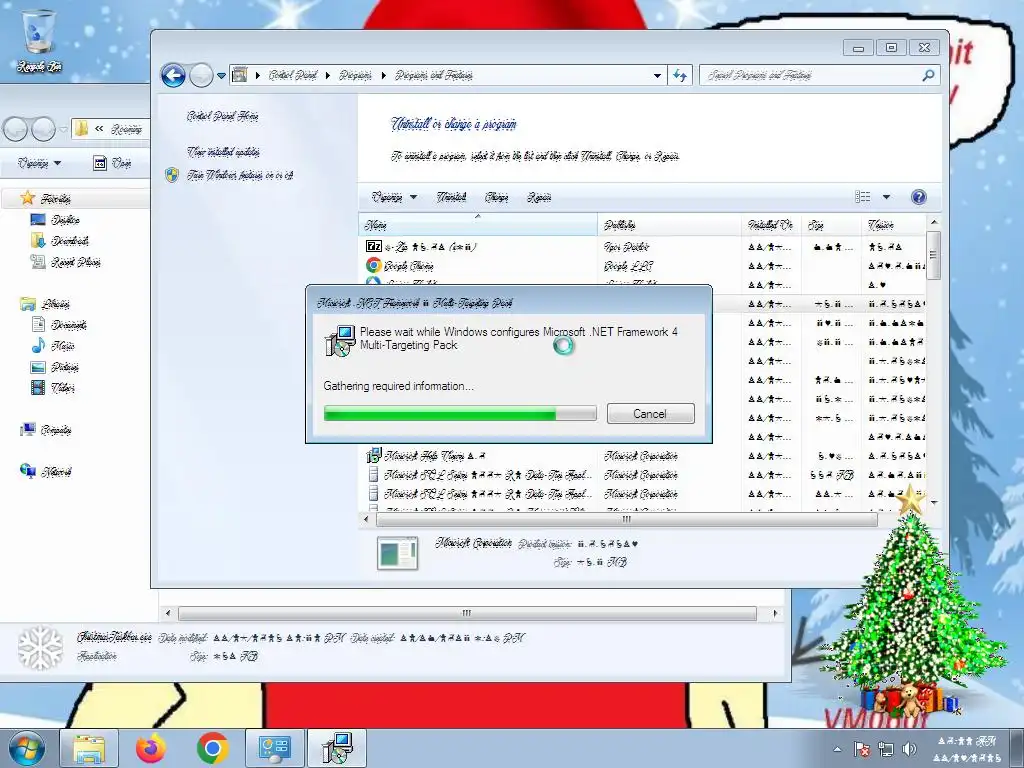This screenshot has height=768, width=1024.
Task: Select Recent Places in Explorer sidebar
Action: click(x=75, y=263)
